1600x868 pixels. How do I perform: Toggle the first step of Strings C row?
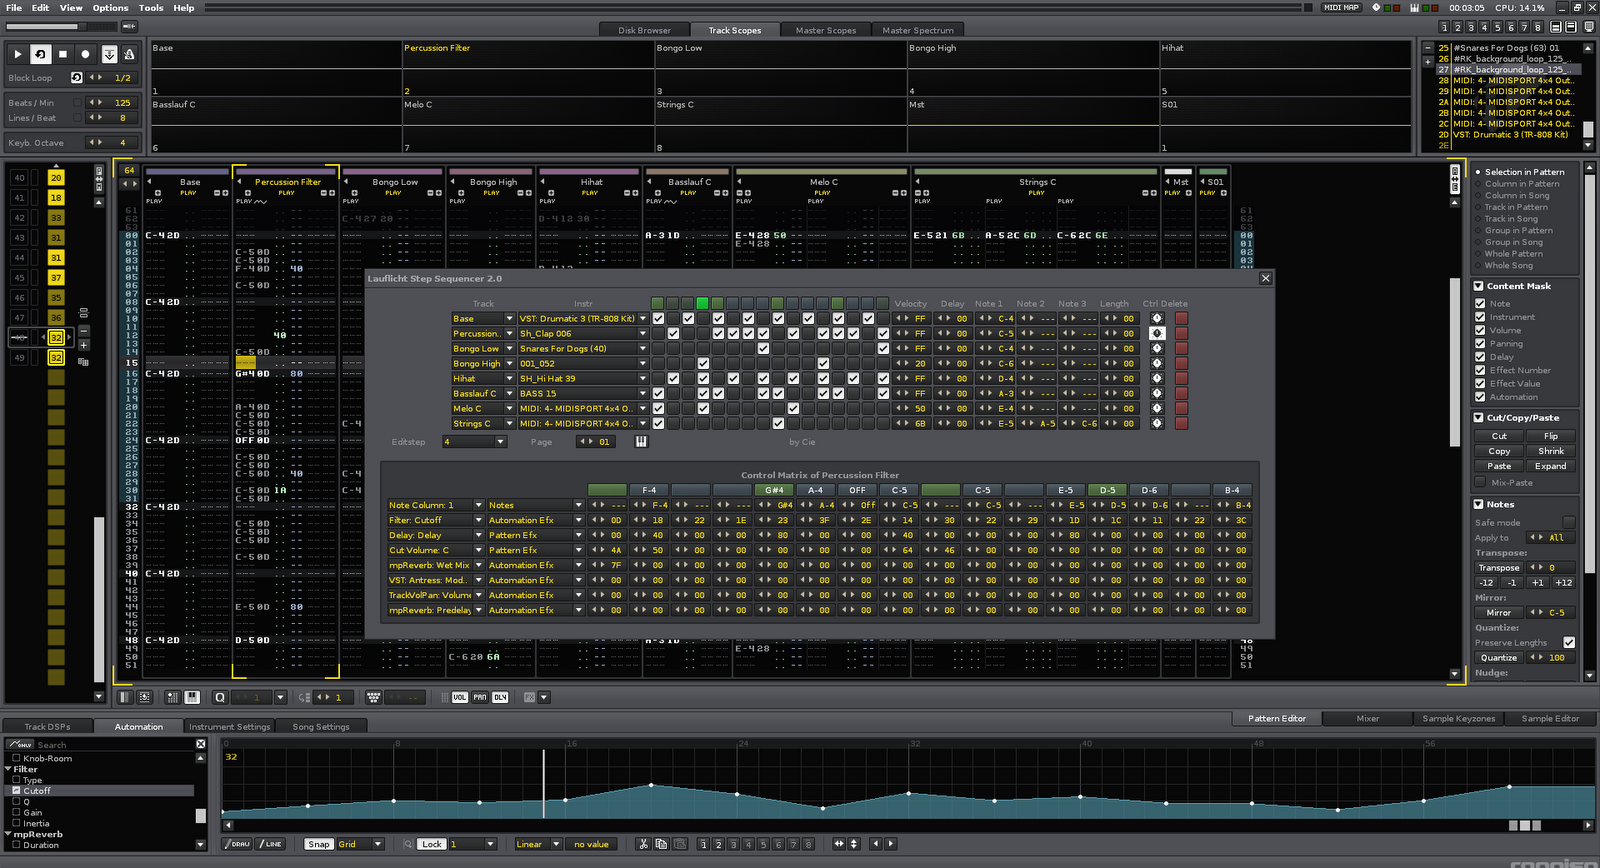point(658,423)
